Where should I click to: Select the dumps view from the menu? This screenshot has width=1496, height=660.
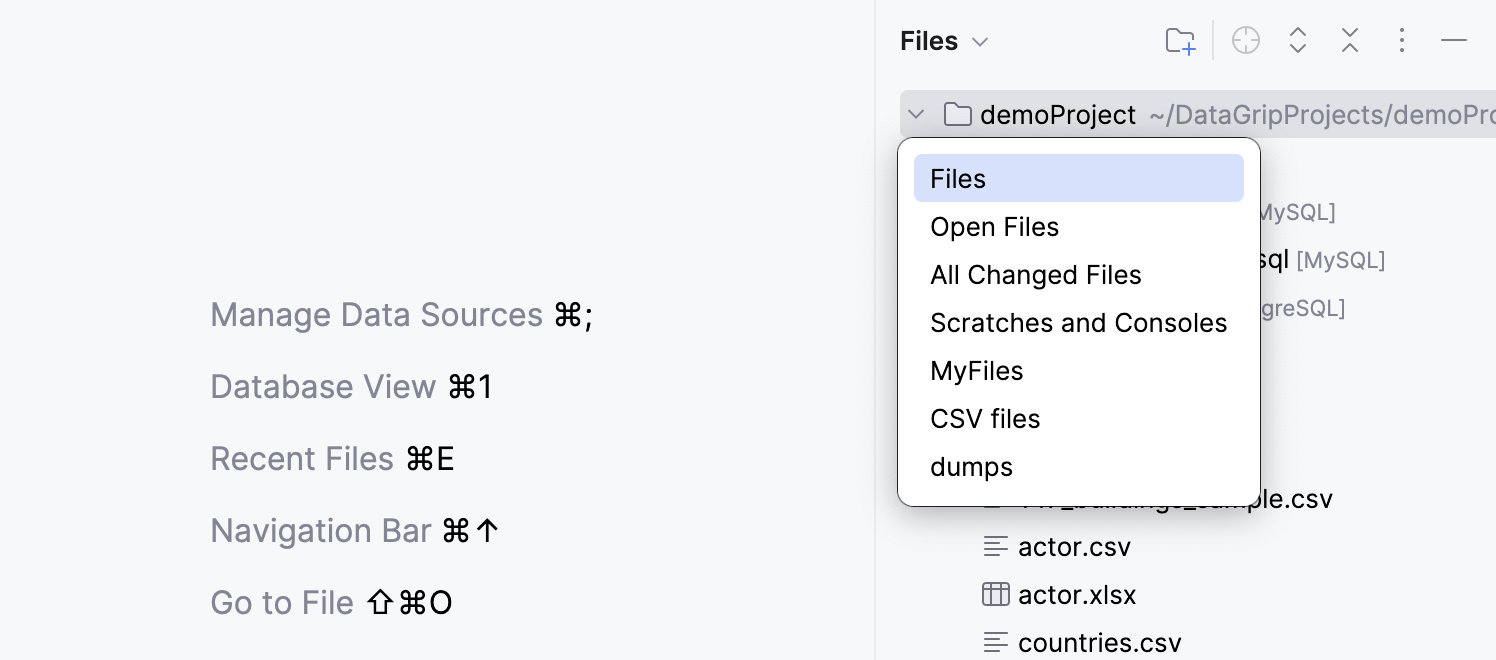coord(971,466)
